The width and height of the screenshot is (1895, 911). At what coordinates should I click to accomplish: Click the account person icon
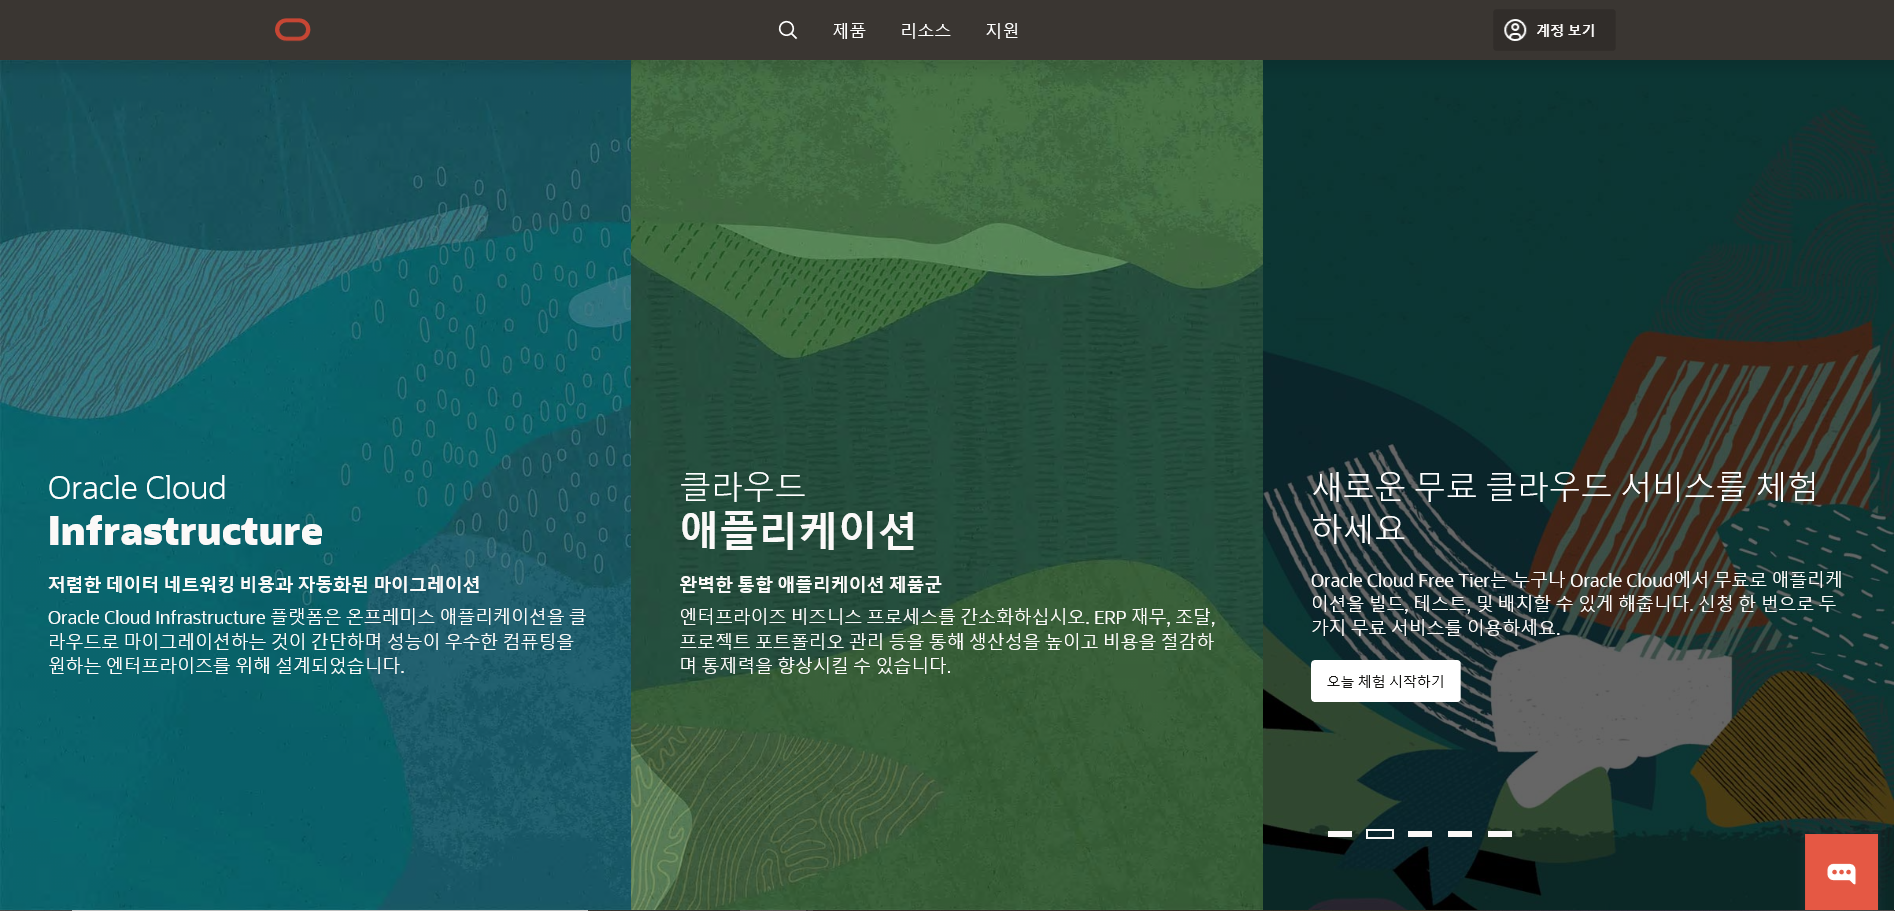tap(1515, 30)
